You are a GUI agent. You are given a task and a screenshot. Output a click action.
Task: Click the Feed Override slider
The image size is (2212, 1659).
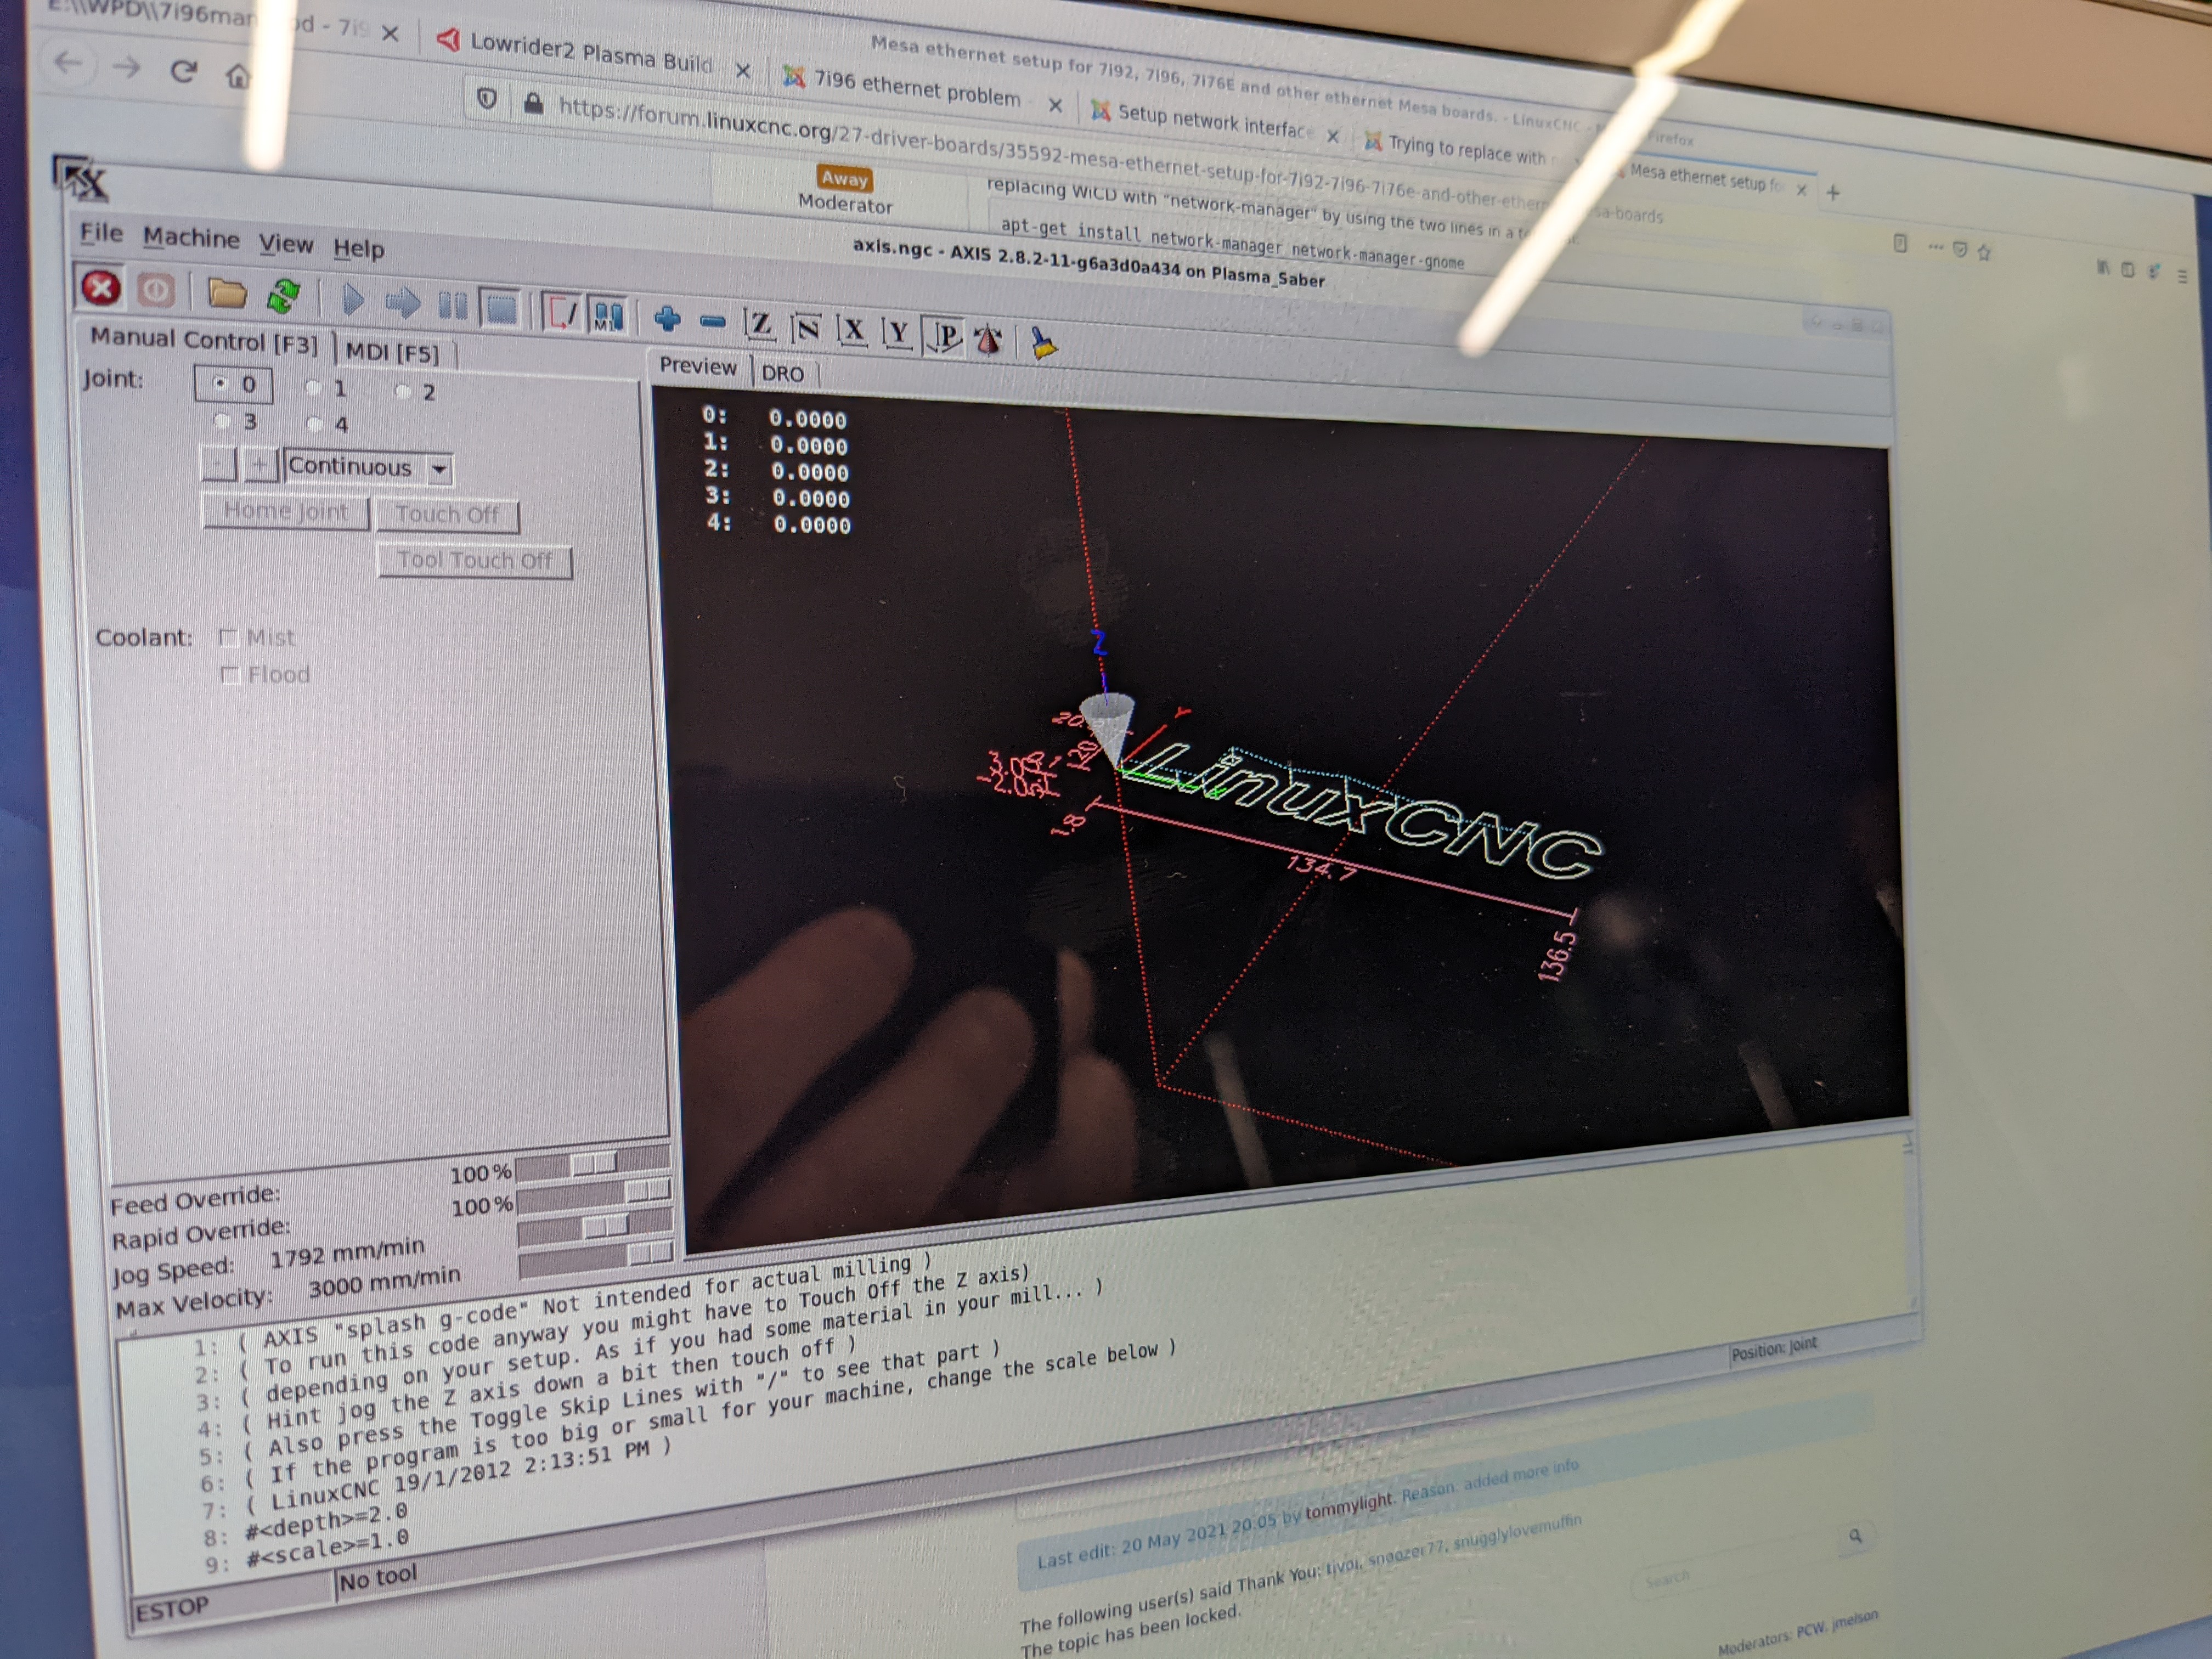point(593,1164)
